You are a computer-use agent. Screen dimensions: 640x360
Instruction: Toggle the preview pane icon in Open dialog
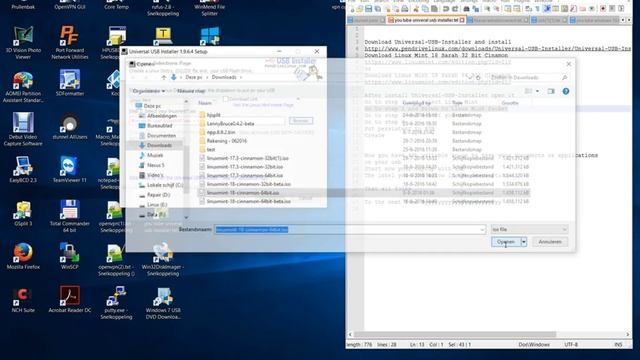(x=551, y=91)
